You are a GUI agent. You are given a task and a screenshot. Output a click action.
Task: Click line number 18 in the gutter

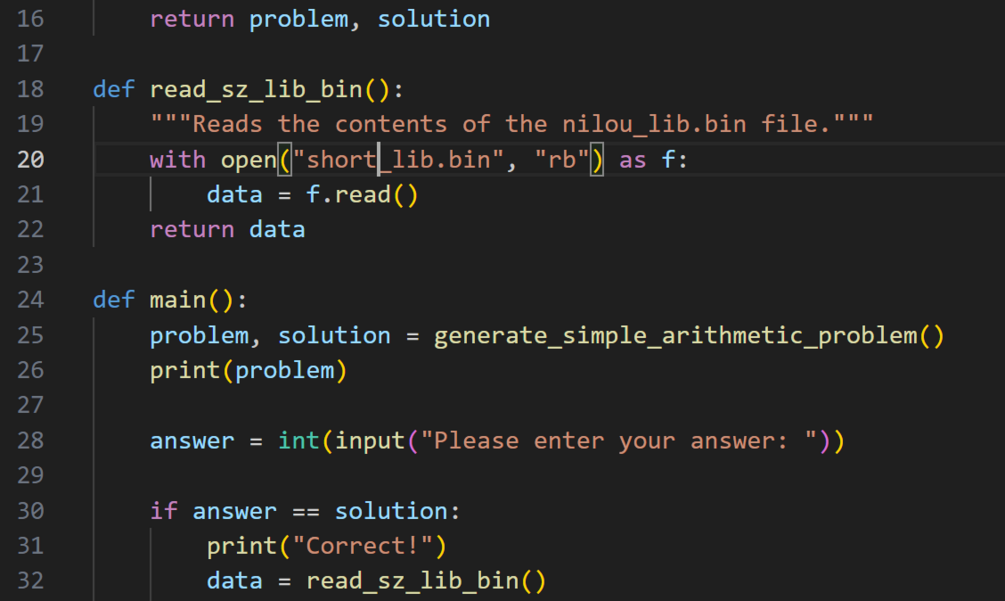[31, 89]
